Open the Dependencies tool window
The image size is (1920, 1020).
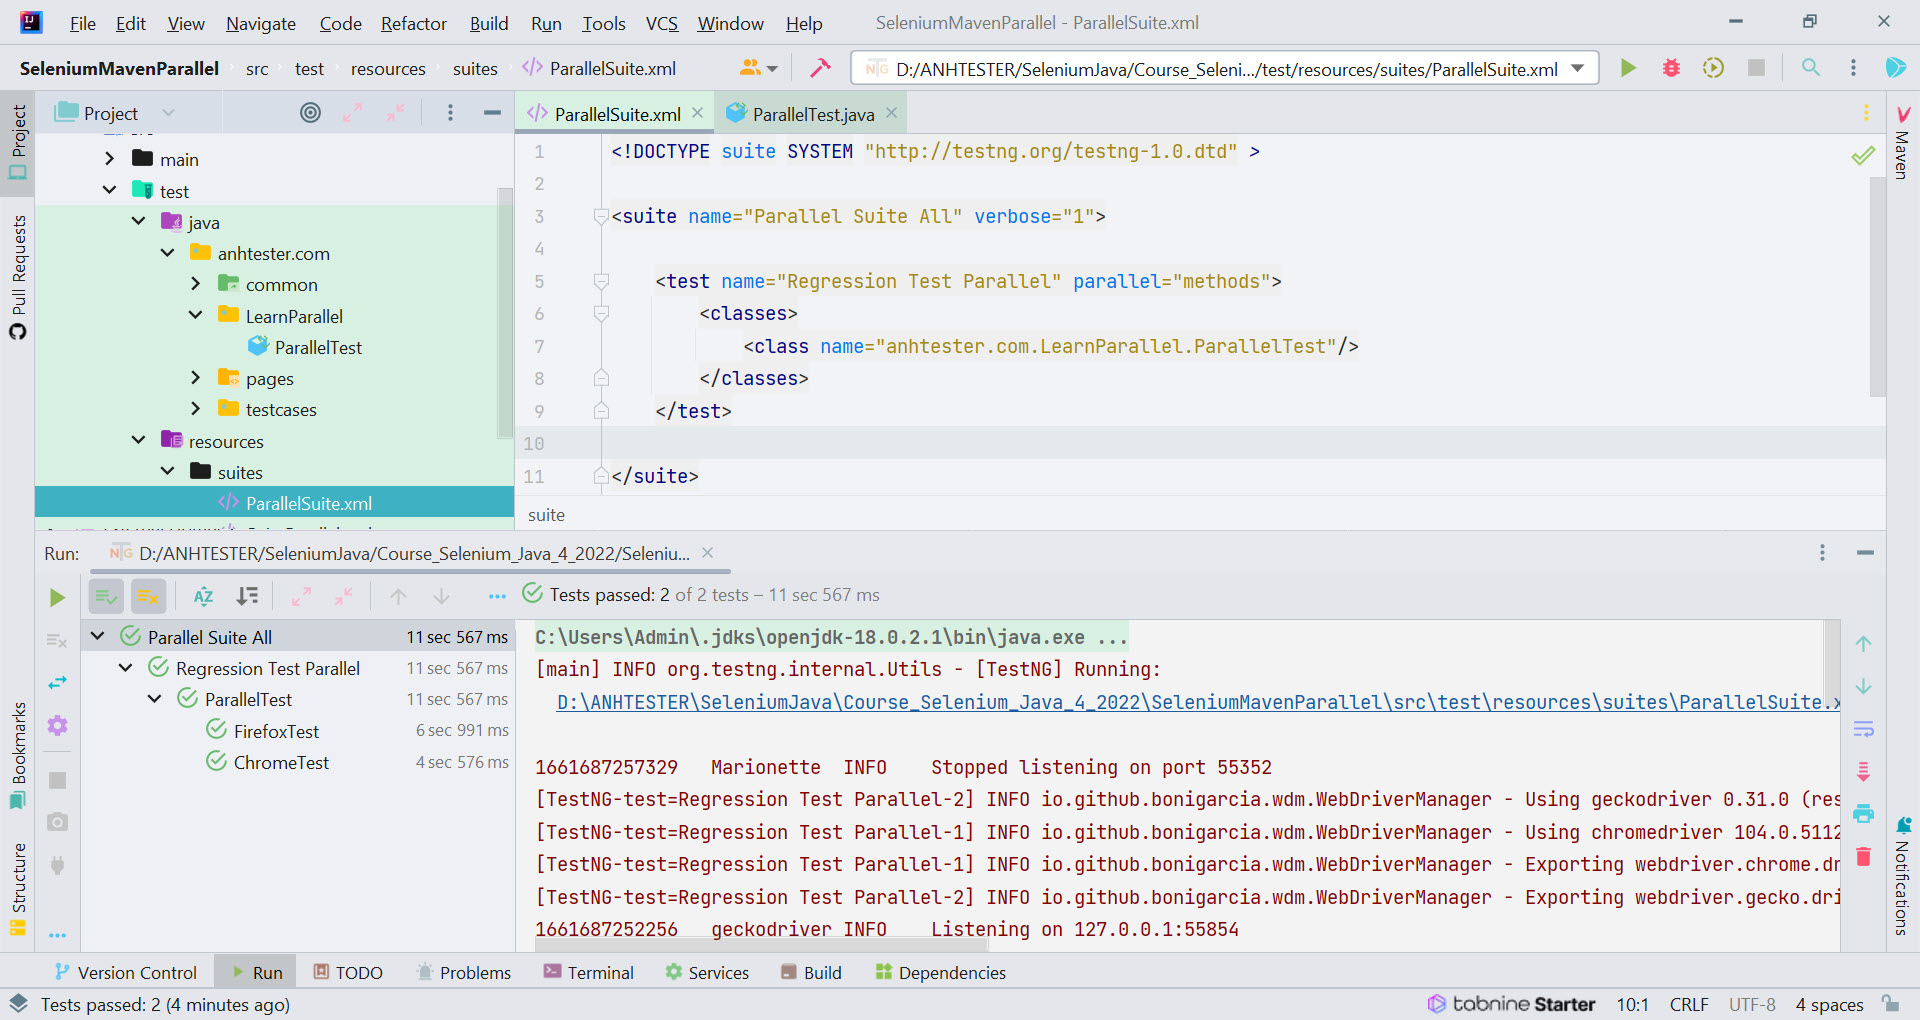tap(940, 972)
